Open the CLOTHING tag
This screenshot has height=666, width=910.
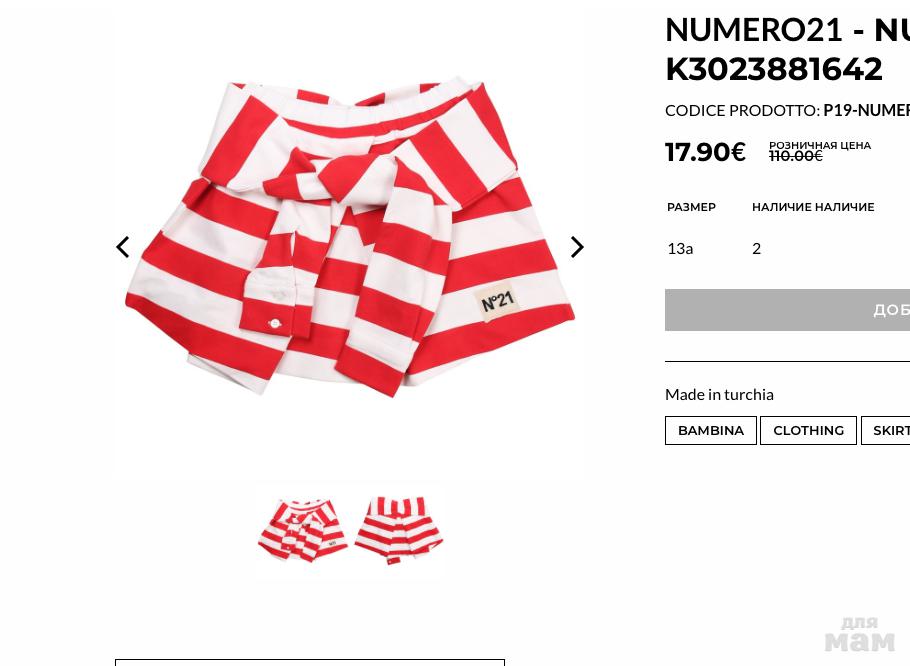pyautogui.click(x=808, y=430)
